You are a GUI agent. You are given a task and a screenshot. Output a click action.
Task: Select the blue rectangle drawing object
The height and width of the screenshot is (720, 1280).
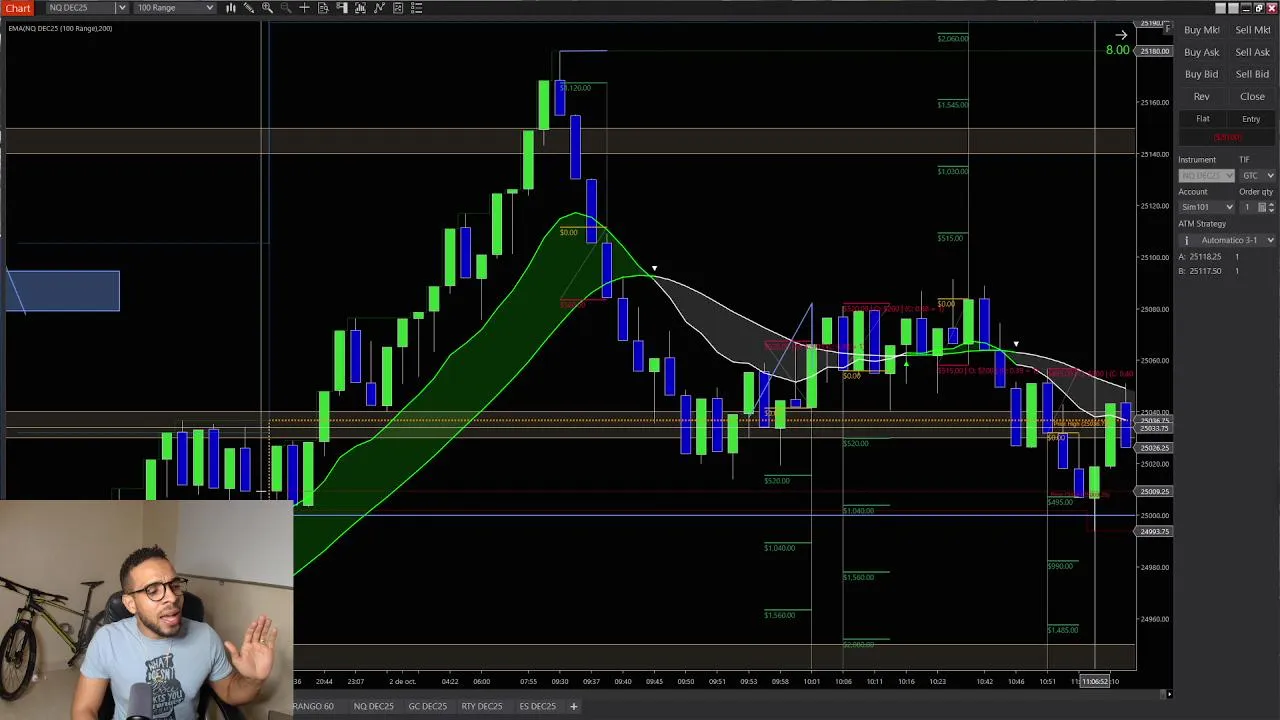(x=63, y=291)
